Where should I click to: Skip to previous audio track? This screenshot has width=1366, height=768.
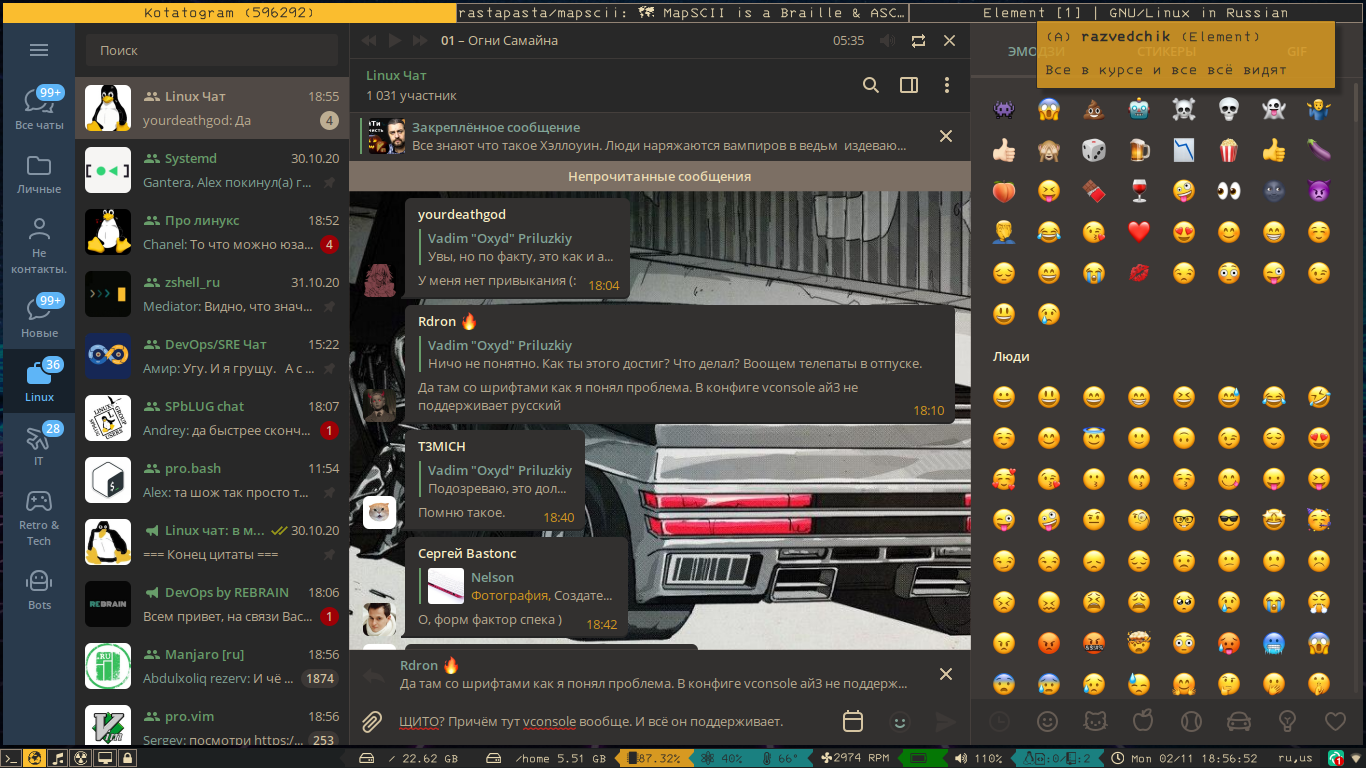[x=369, y=41]
